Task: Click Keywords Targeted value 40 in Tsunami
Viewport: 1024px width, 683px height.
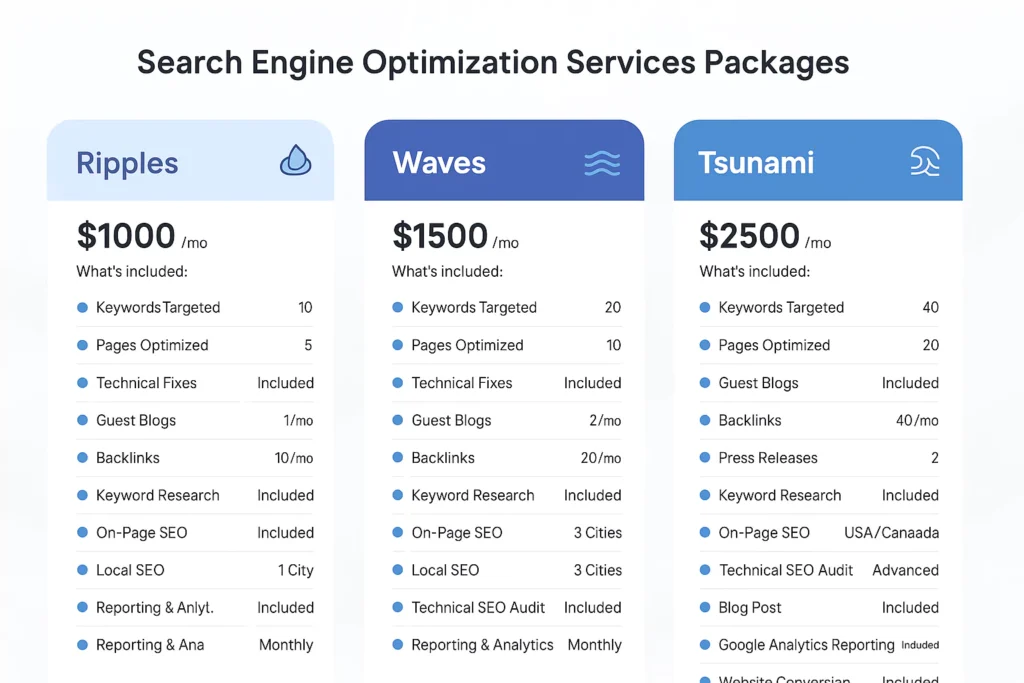Action: click(x=931, y=308)
